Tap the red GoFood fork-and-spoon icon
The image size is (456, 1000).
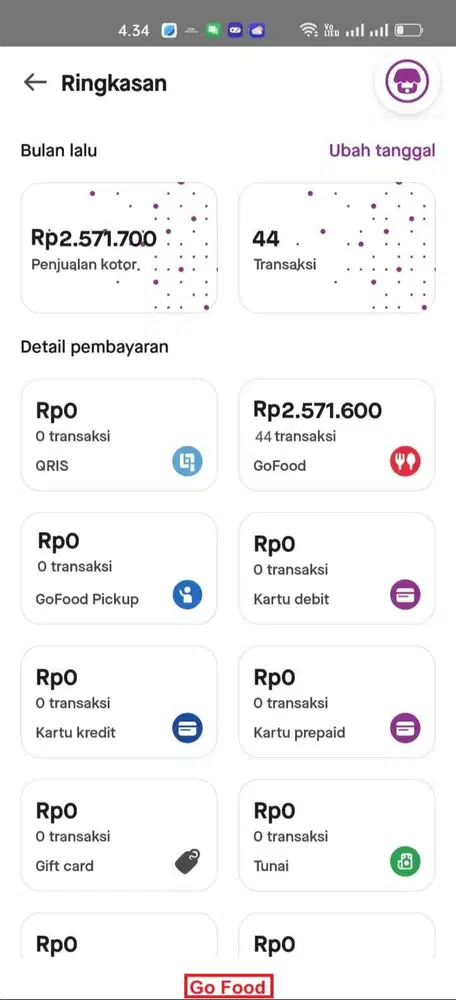click(406, 461)
